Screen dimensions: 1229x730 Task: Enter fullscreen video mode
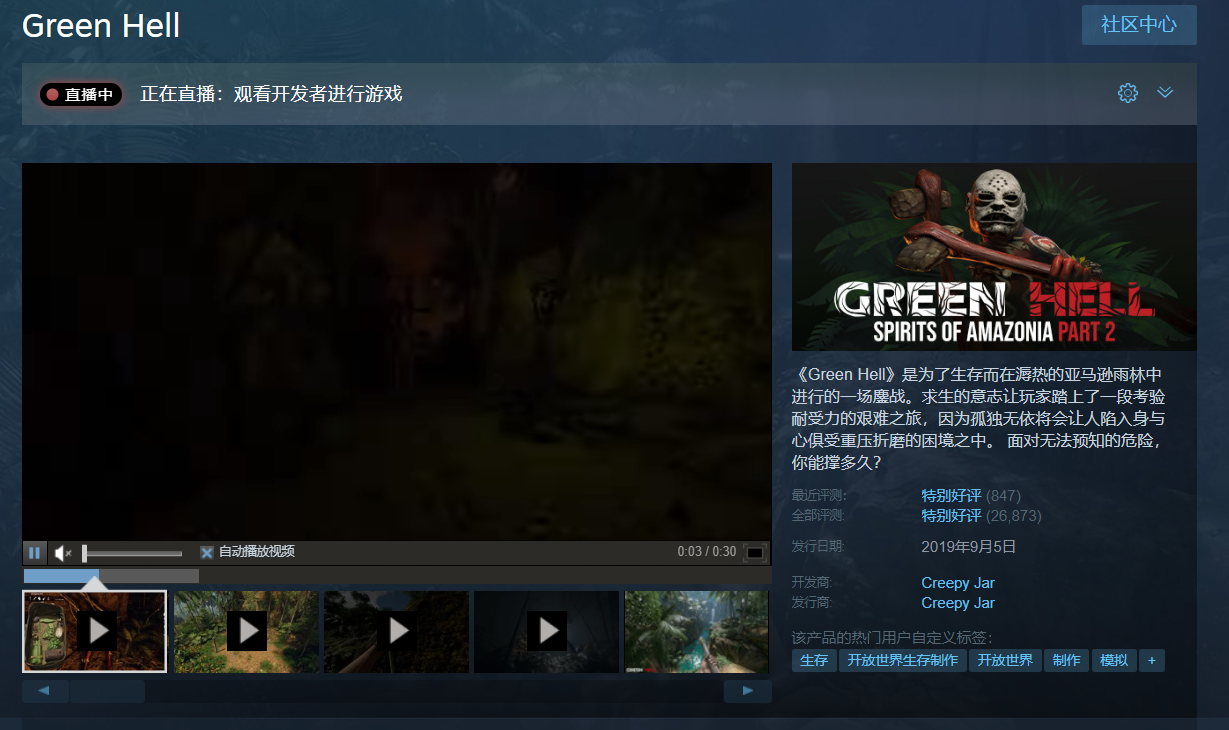pos(755,552)
